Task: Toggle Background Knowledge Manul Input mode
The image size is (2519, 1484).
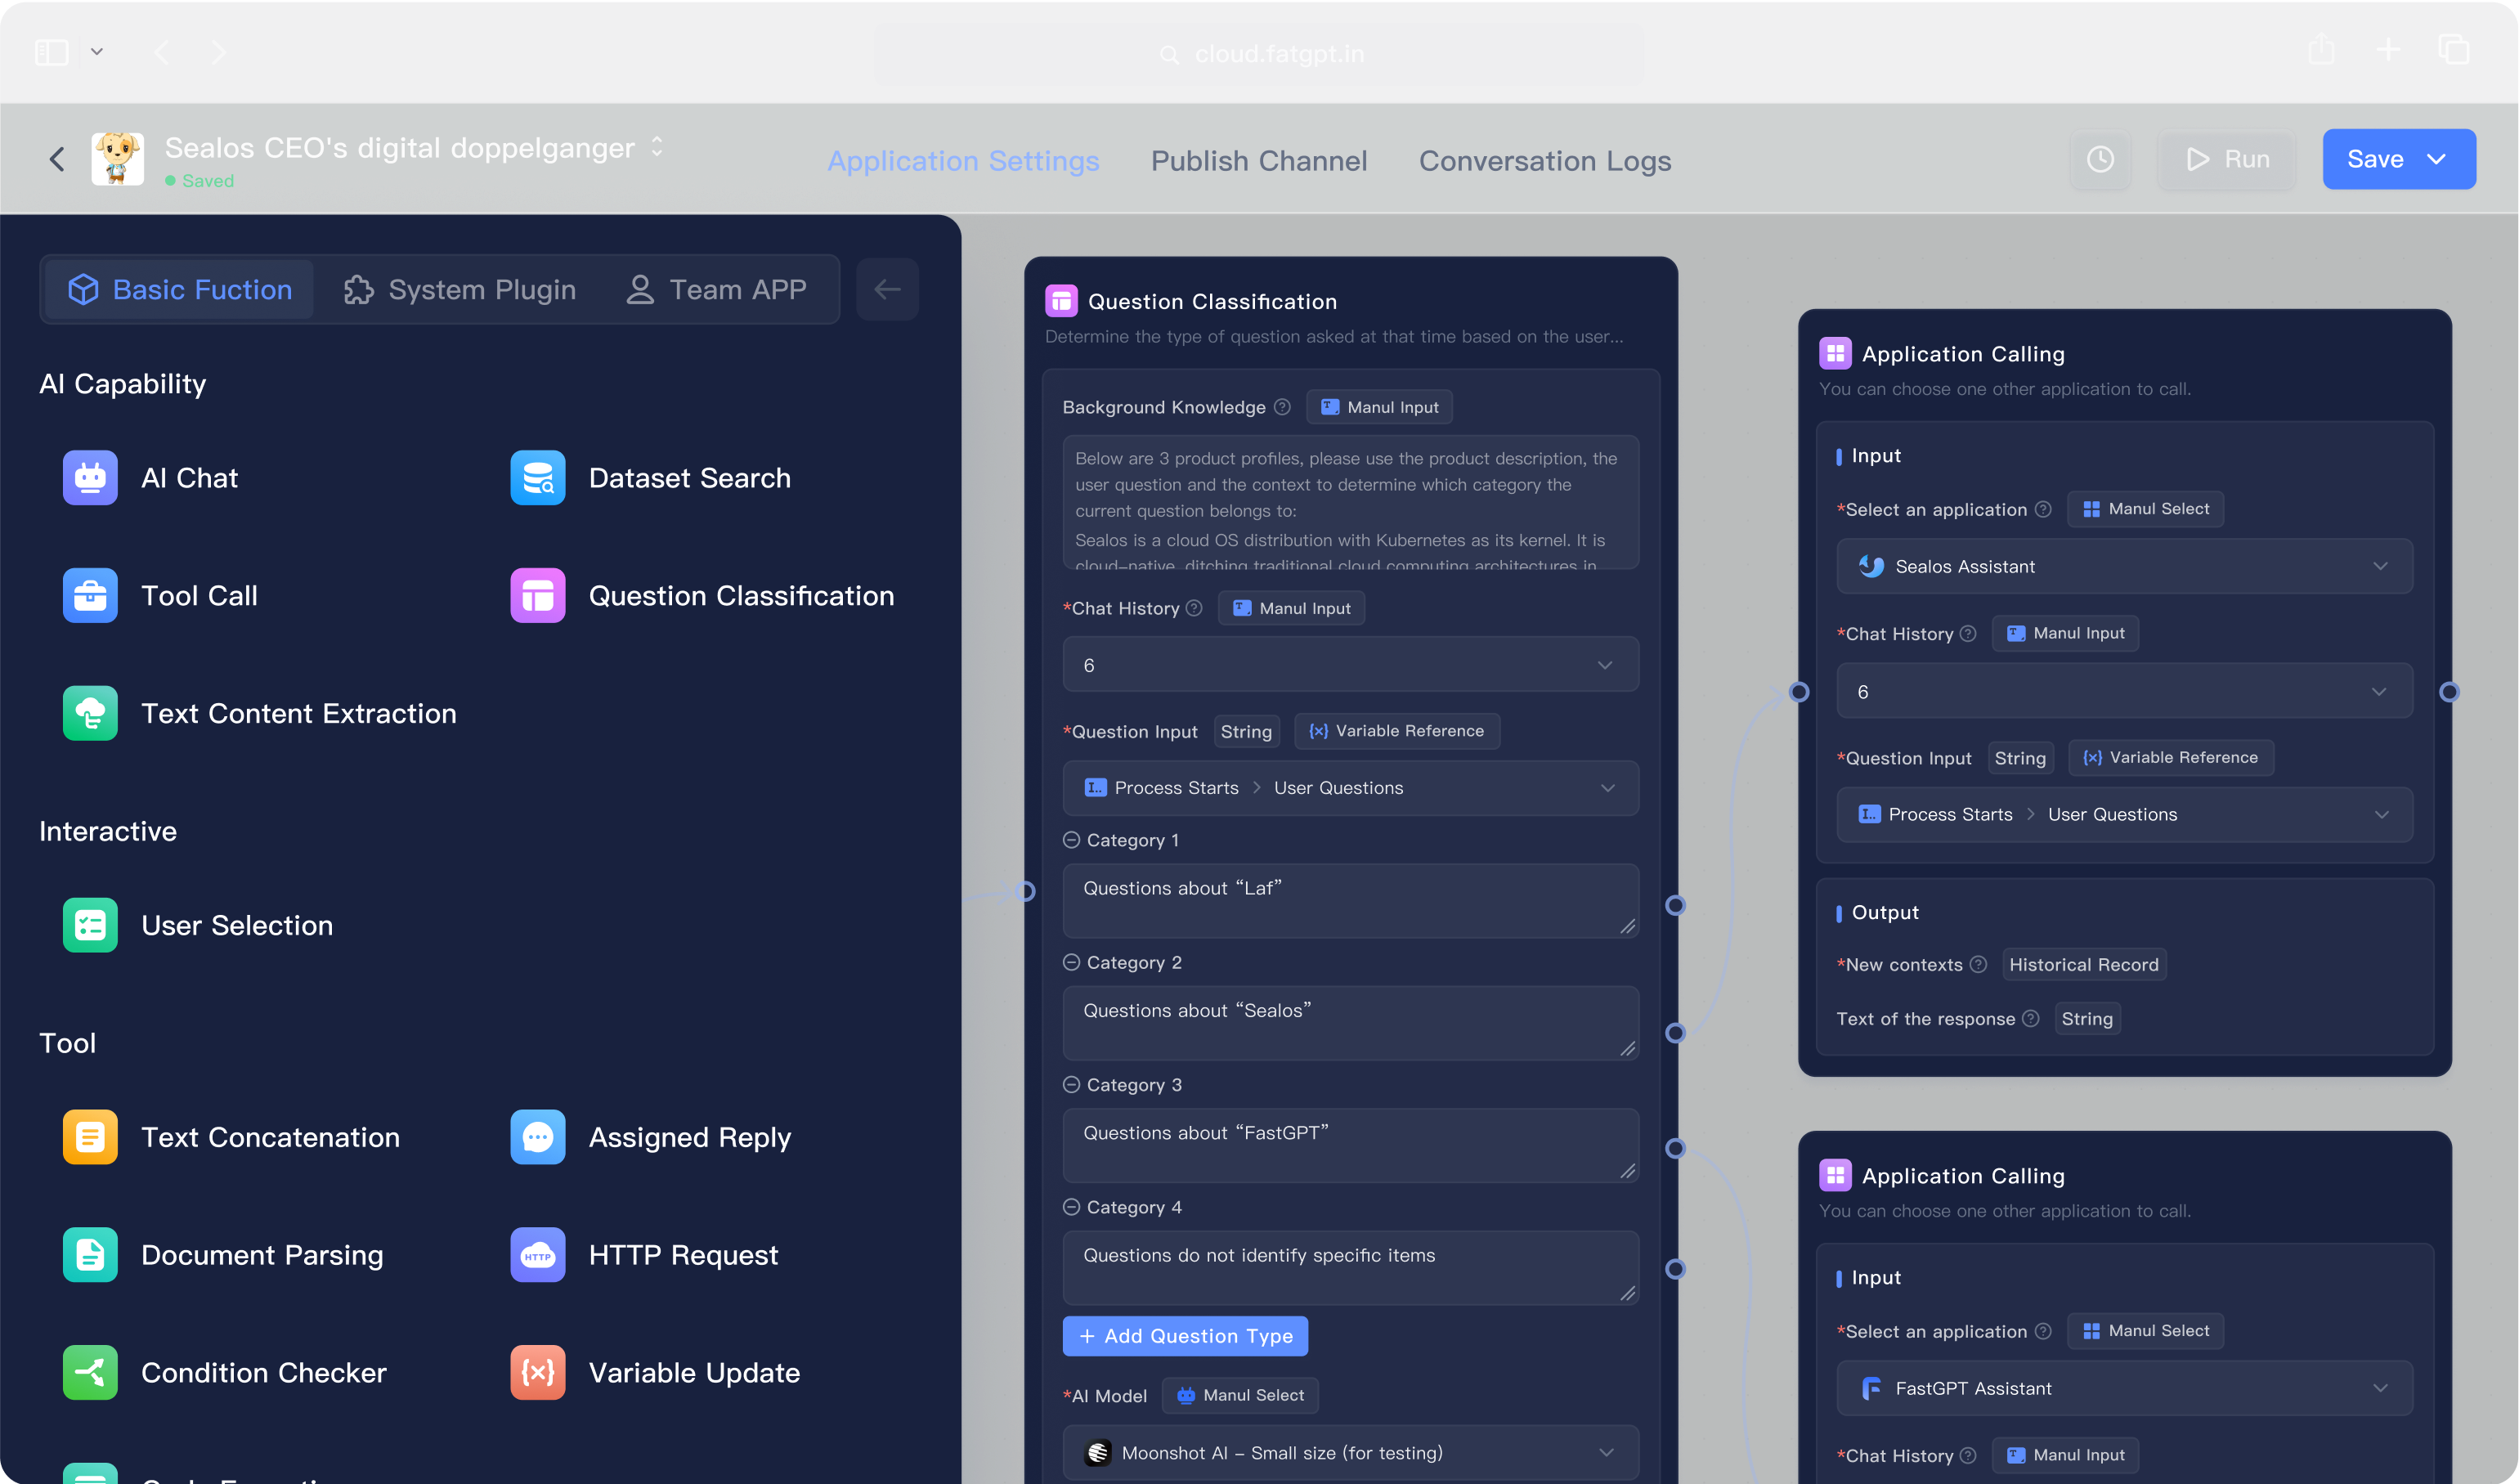Action: click(x=1379, y=407)
